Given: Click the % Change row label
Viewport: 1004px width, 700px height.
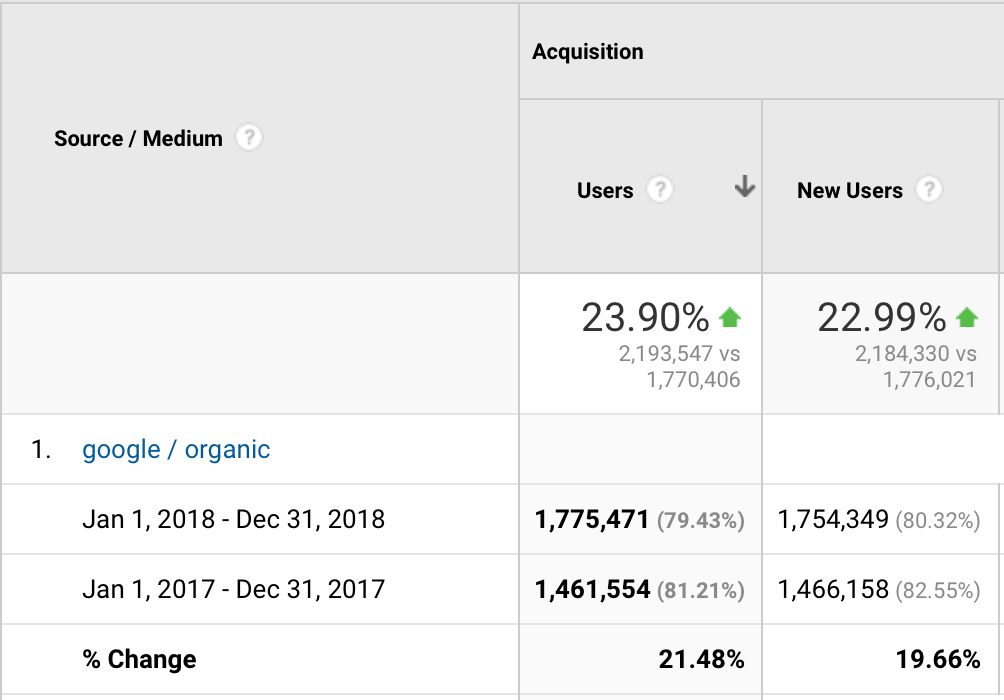Looking at the screenshot, I should 139,660.
